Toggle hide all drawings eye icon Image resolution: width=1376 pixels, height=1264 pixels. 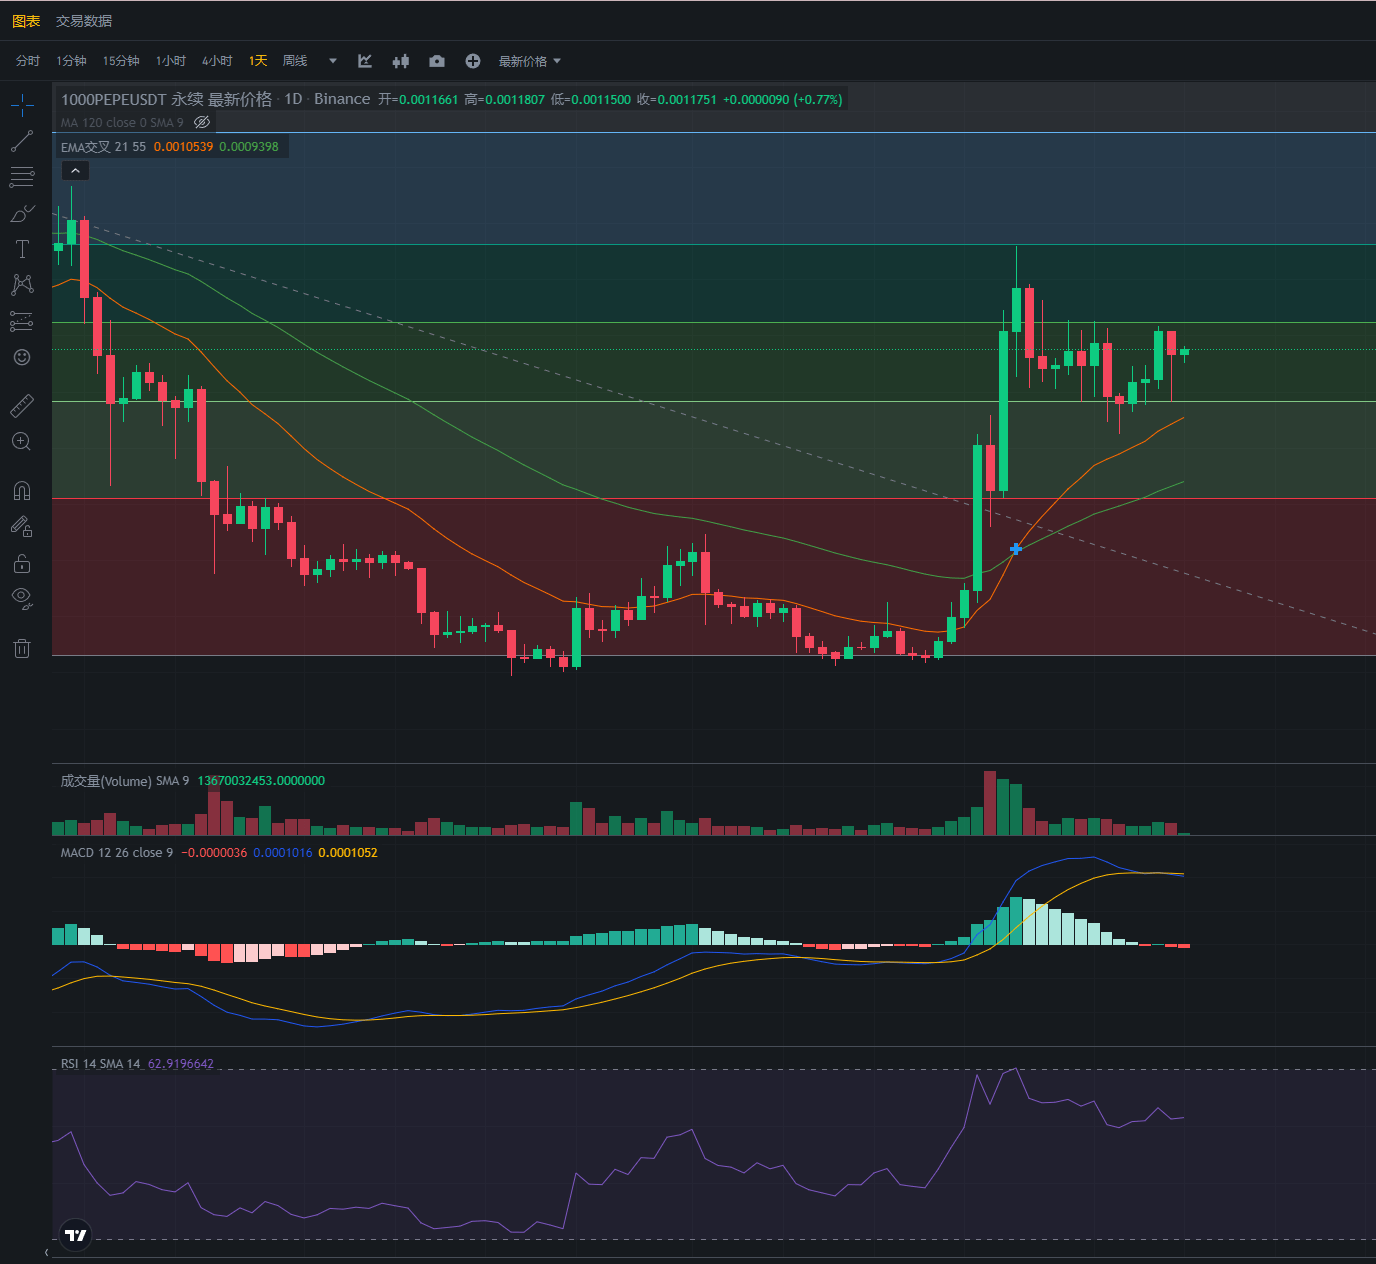point(22,599)
